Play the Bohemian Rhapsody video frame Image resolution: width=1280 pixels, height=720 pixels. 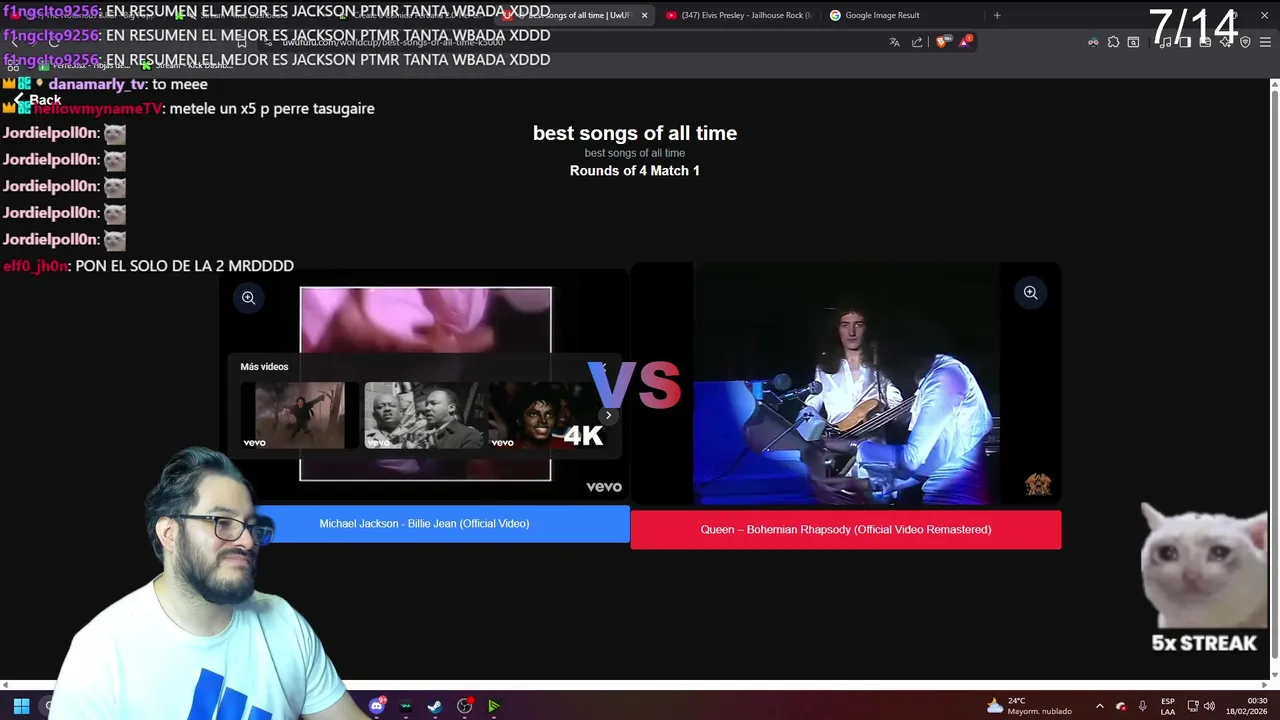click(x=846, y=385)
